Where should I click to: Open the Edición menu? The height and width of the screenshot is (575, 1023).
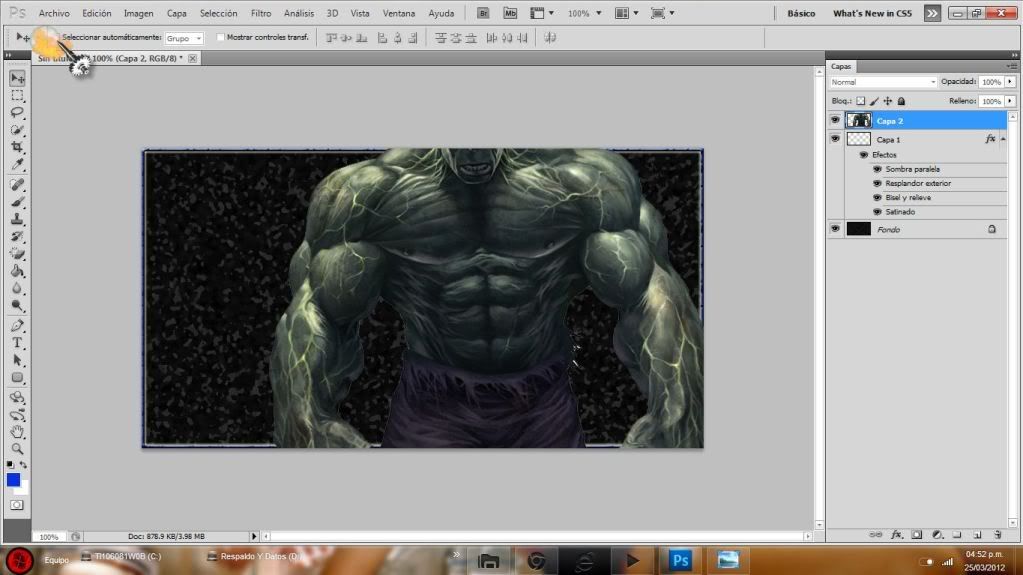(97, 13)
